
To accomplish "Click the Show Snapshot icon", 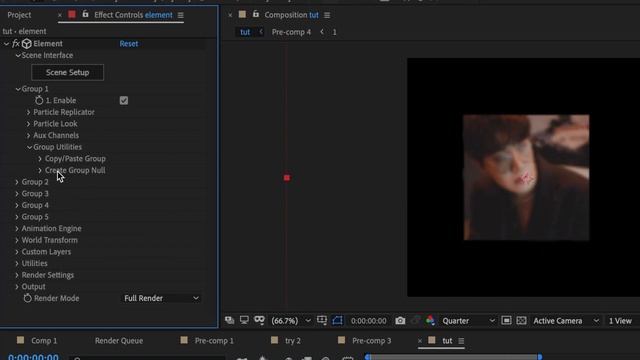I will pyautogui.click(x=415, y=321).
